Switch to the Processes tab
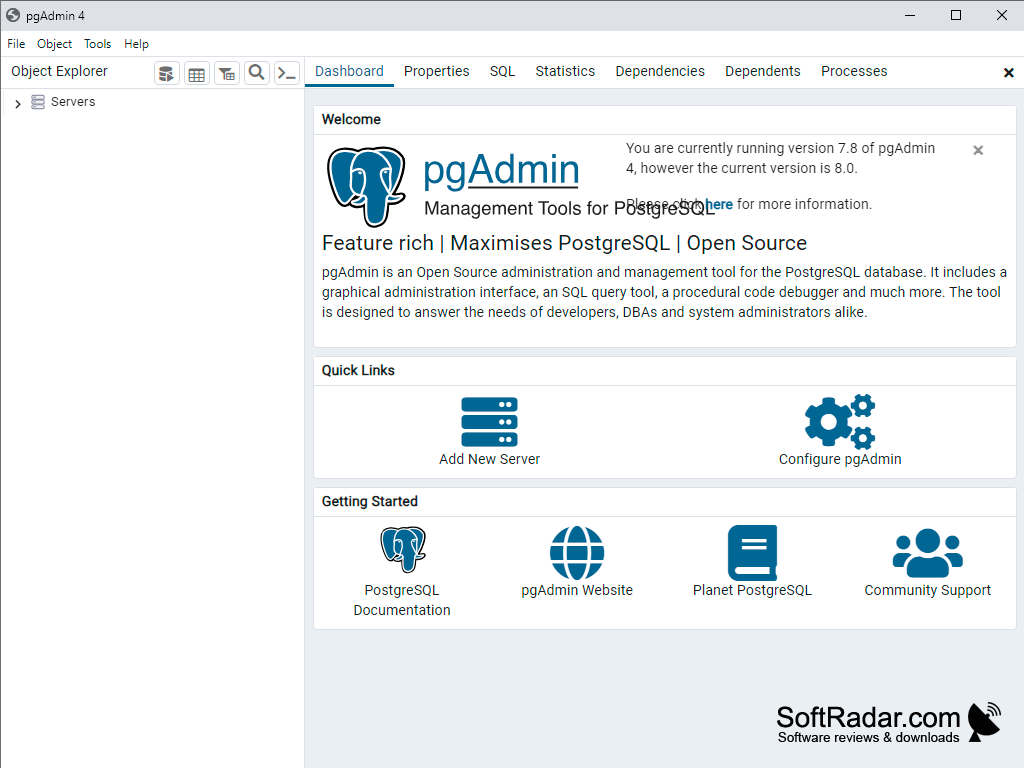This screenshot has height=768, width=1024. pos(854,71)
